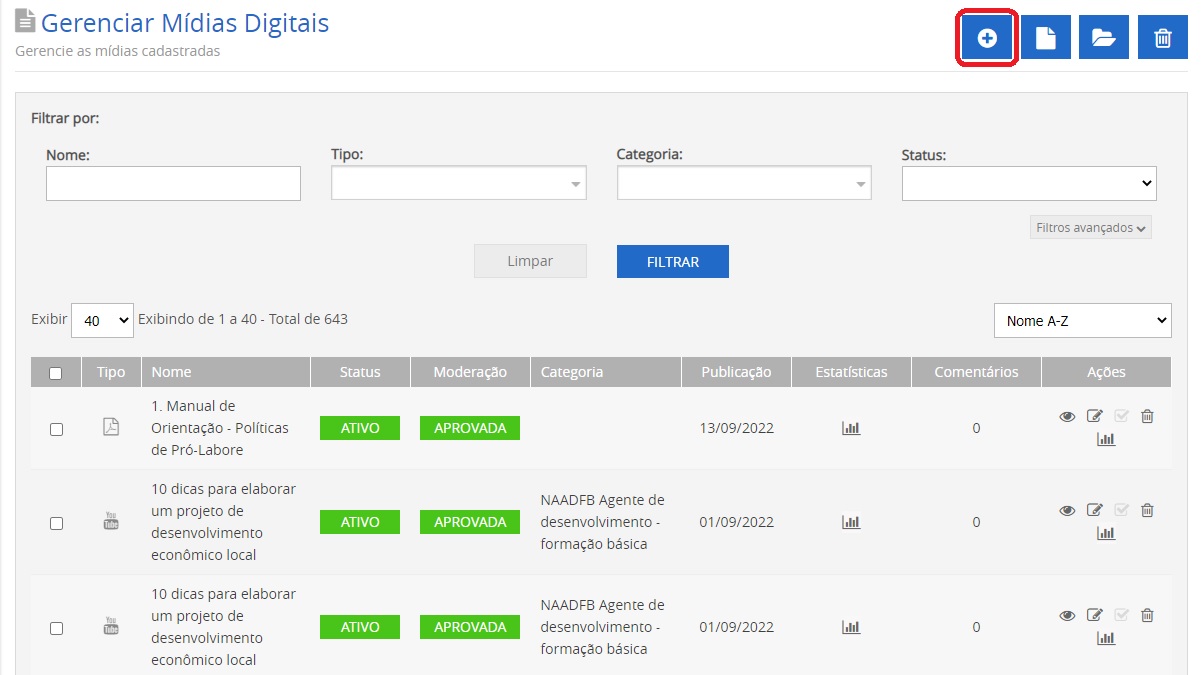Click the bar chart under actions, last row
1202x675 pixels.
(1106, 638)
